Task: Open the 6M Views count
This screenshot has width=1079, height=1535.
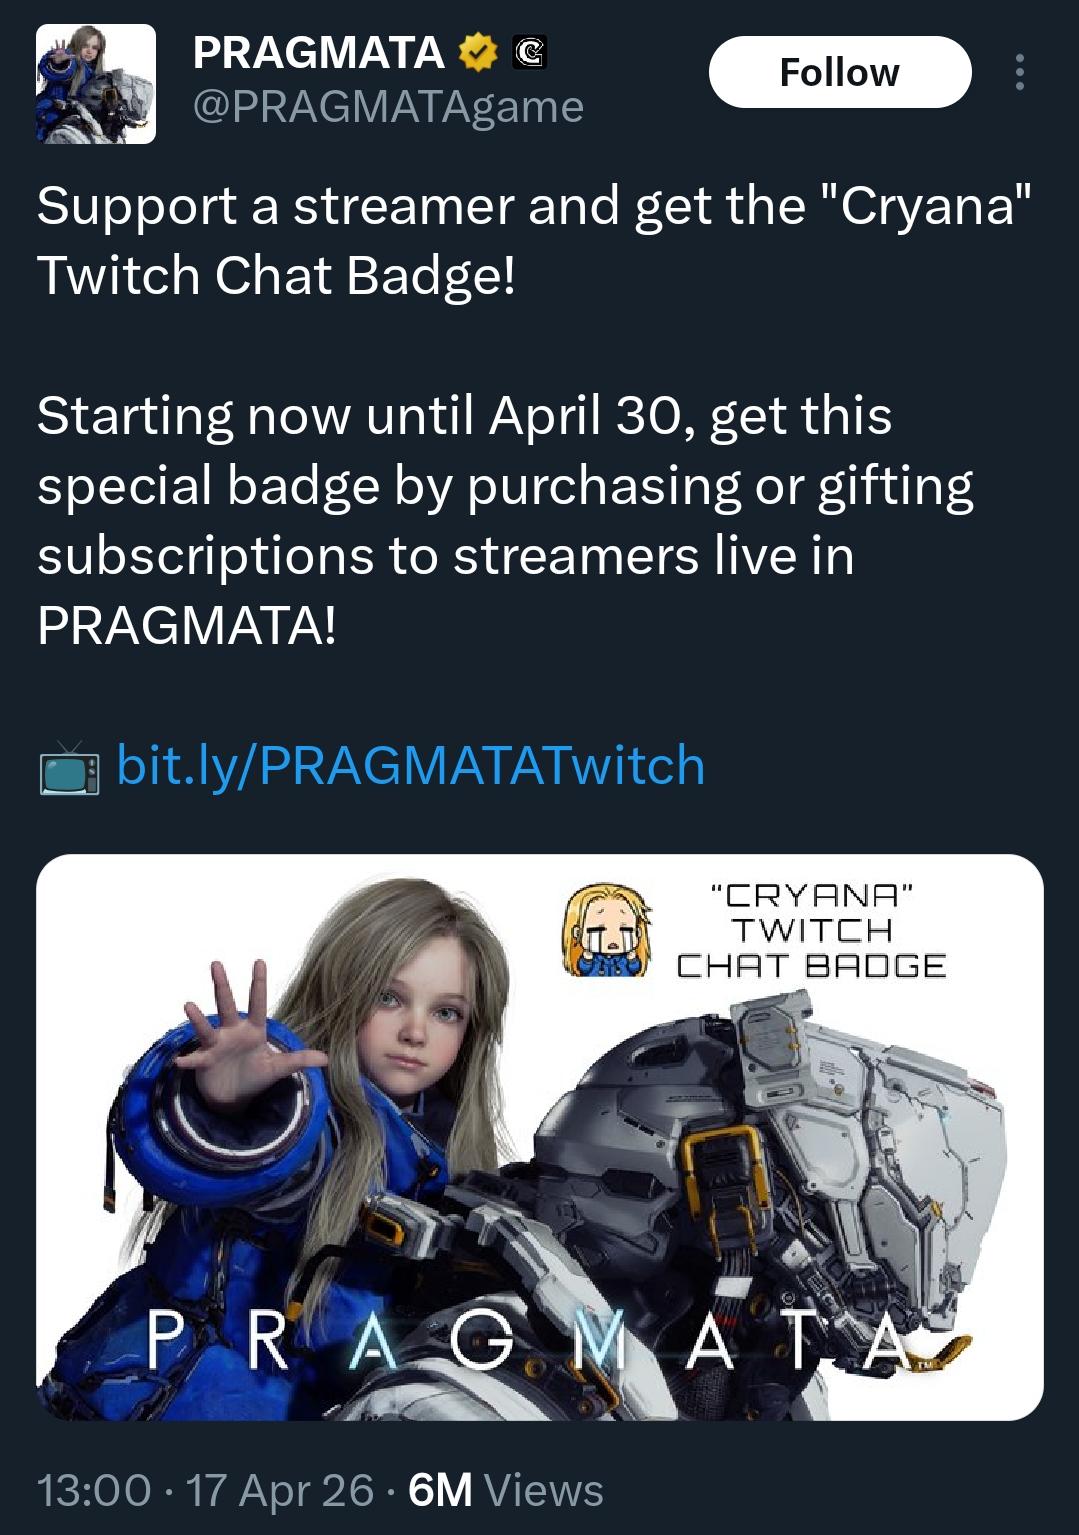Action: (x=506, y=1489)
